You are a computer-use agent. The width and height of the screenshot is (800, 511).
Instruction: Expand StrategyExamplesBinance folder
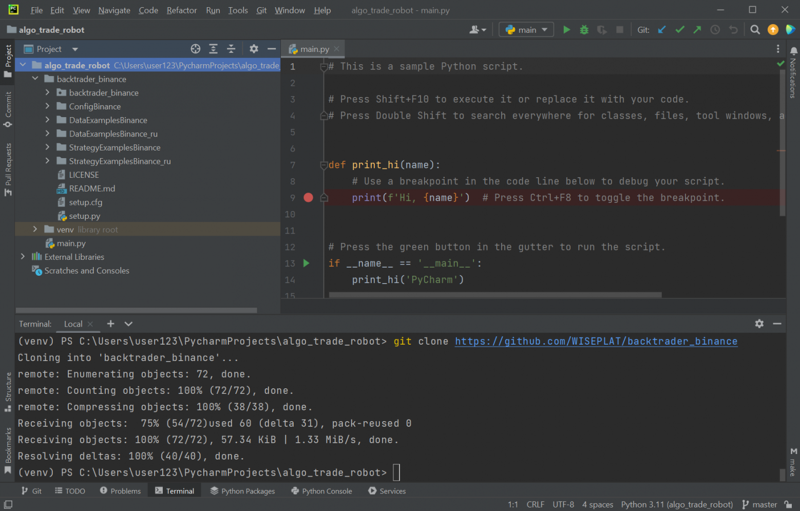pos(47,147)
